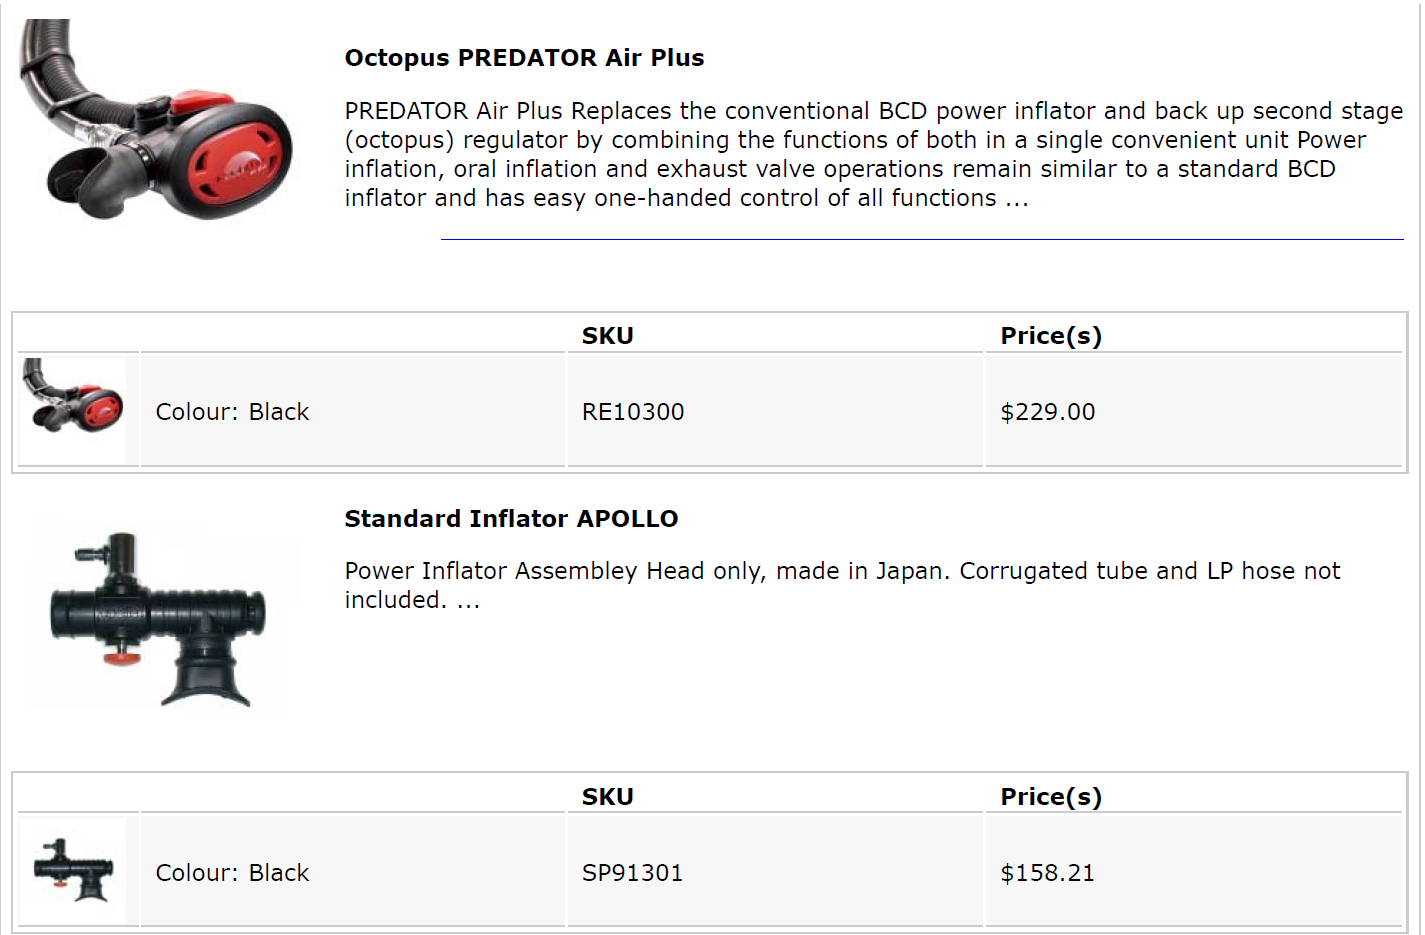Click the PREDATOR Air Plus description paragraph
Viewport: 1425px width, 935px height.
874,154
